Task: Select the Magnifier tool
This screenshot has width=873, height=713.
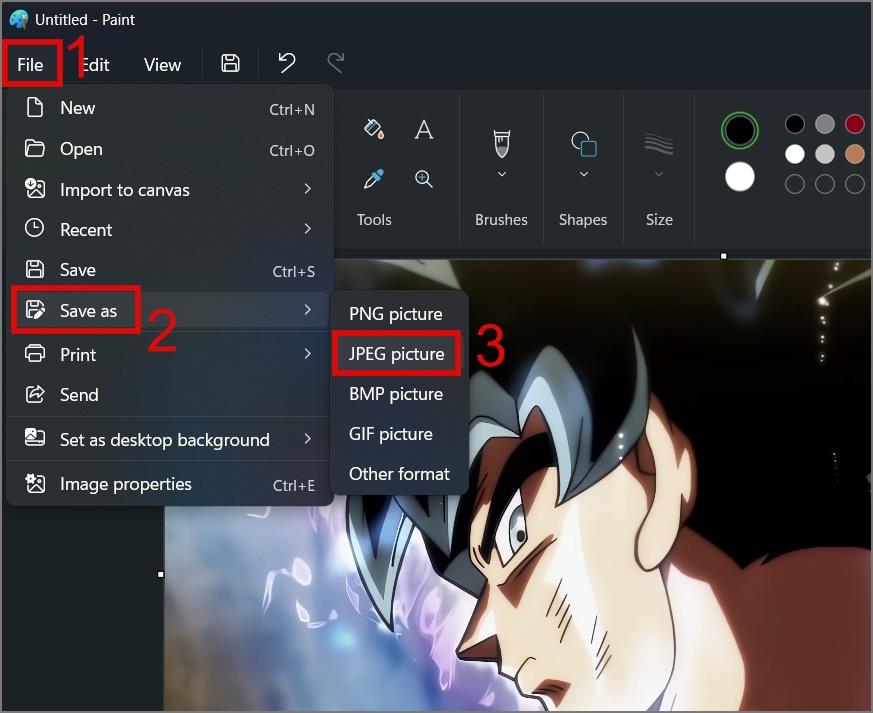Action: pos(424,179)
